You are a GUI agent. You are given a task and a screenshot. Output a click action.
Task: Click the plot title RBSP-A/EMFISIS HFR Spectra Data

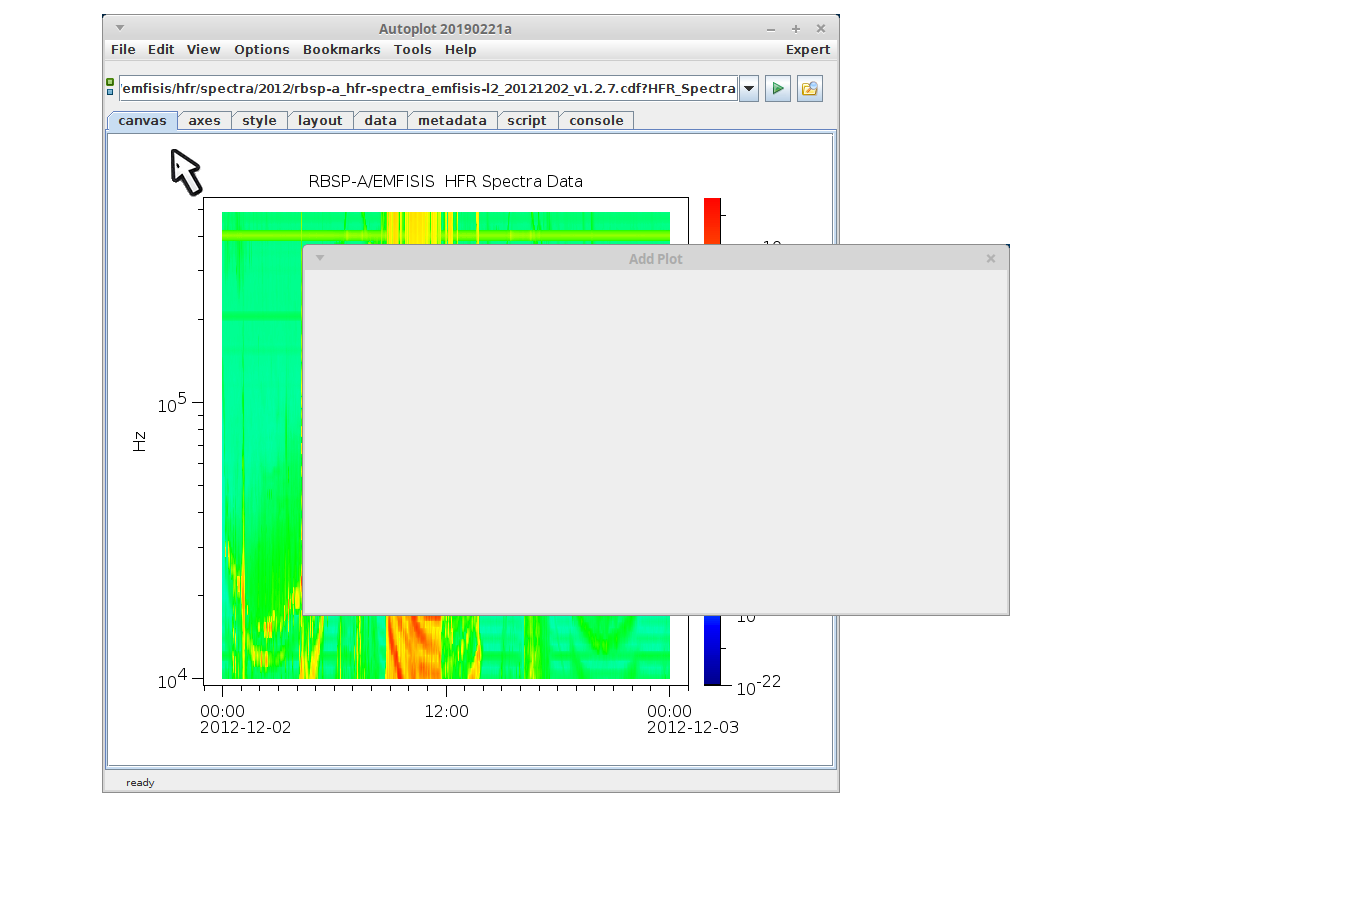coord(445,182)
